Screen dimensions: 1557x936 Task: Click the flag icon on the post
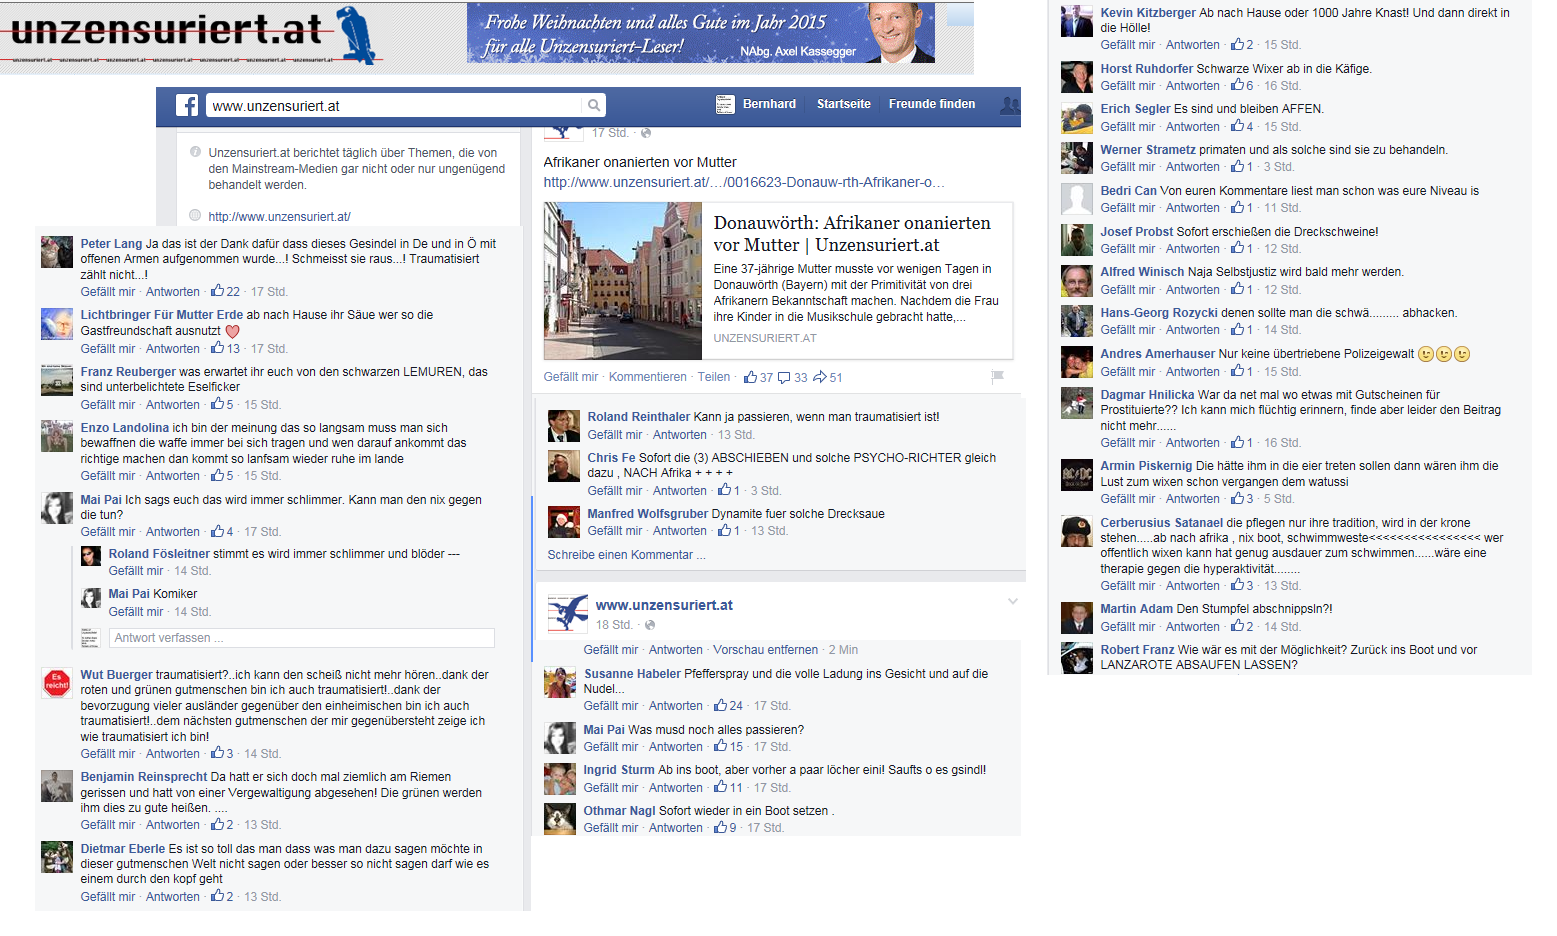(997, 377)
